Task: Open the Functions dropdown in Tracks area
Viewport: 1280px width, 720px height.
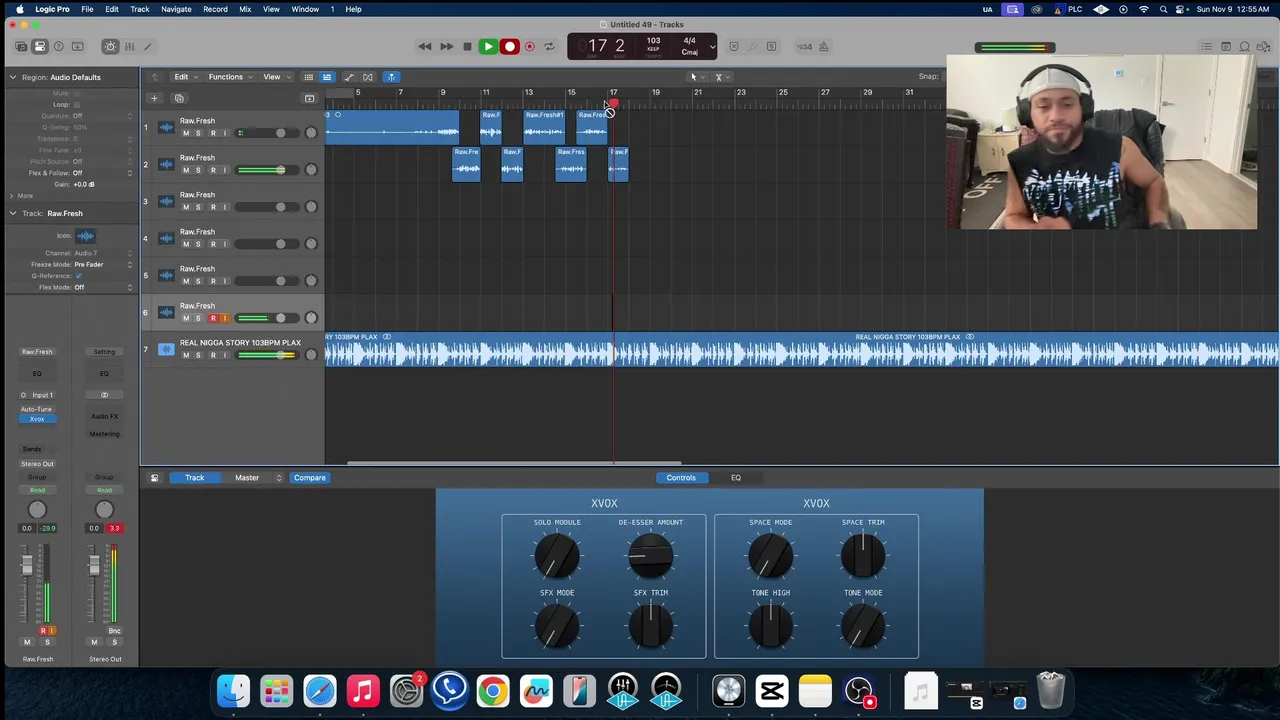Action: [x=229, y=77]
